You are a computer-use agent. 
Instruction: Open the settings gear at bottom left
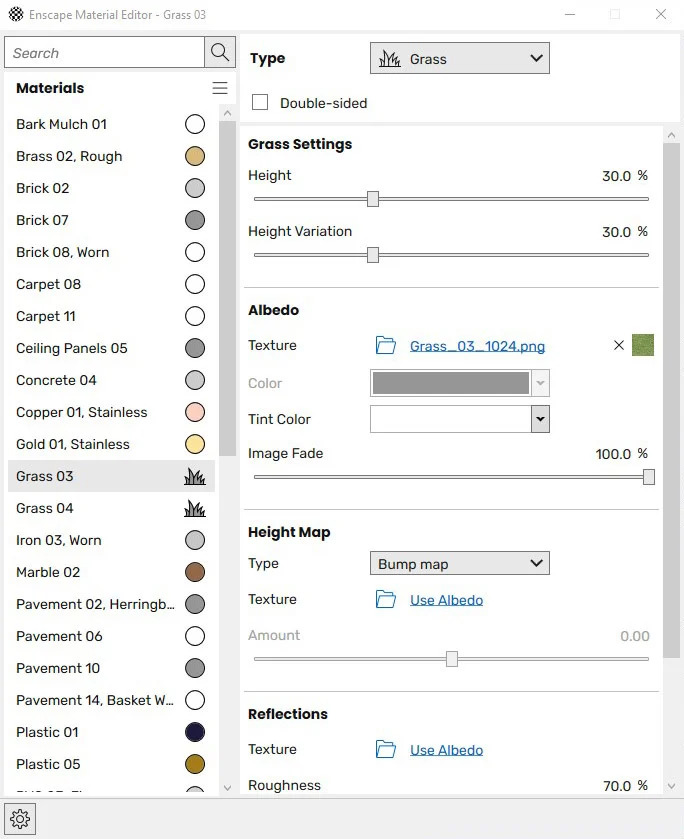(x=20, y=818)
